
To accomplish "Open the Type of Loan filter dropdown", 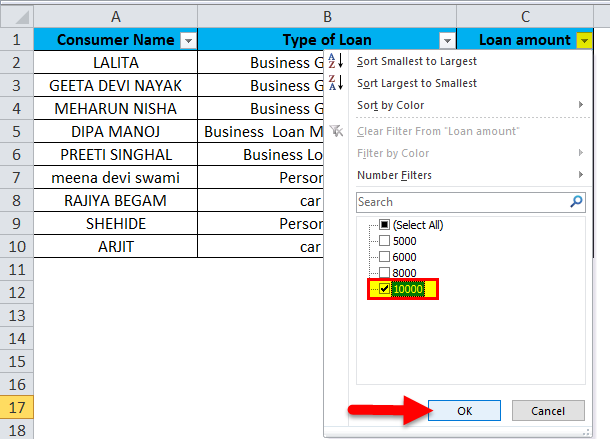I will click(447, 40).
